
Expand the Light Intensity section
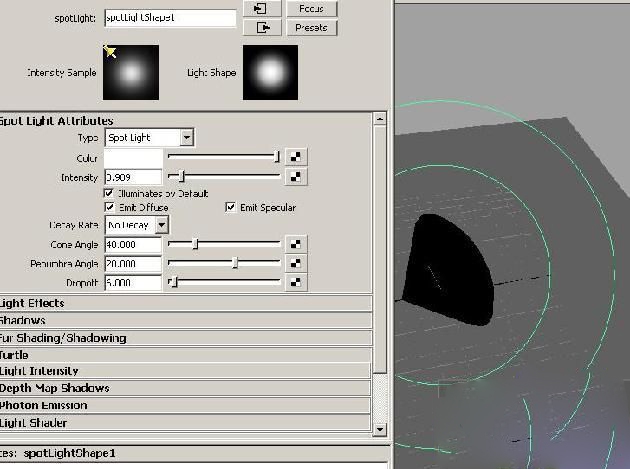[185, 371]
